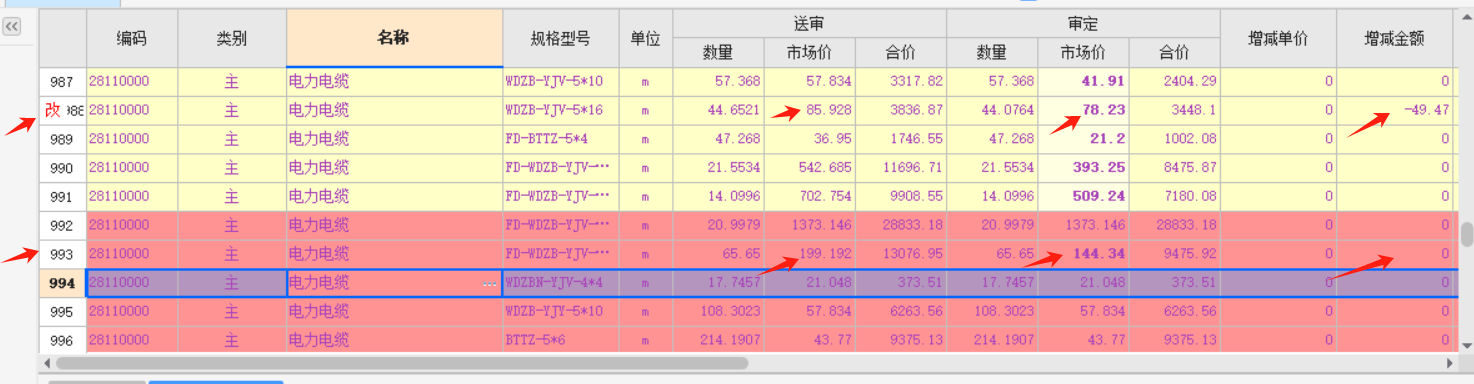Open the ellipsis button in row 994 name cell
Screen dimensions: 1474x384
pos(489,283)
